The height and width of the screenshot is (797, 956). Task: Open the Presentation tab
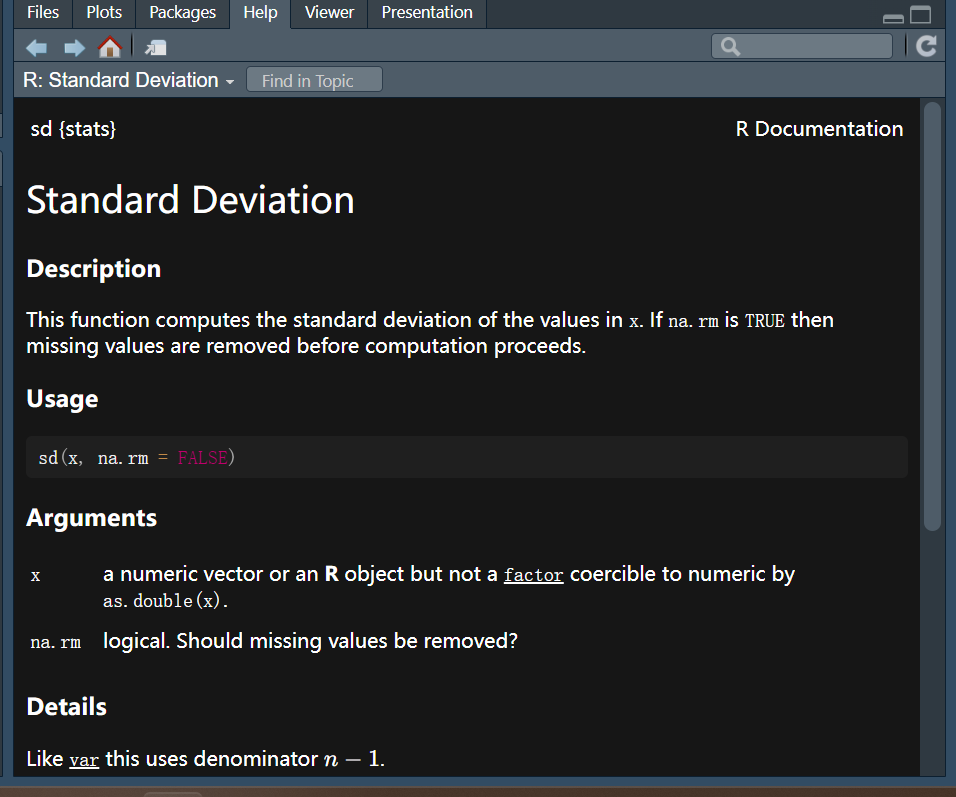click(427, 13)
